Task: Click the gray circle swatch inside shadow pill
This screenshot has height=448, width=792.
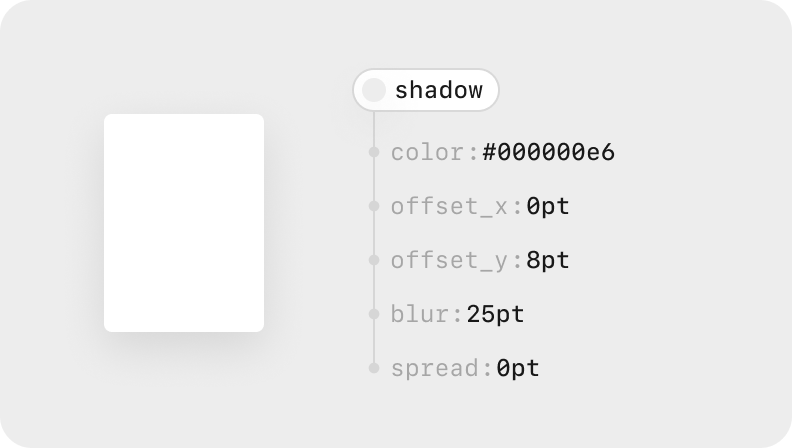Action: [x=374, y=90]
